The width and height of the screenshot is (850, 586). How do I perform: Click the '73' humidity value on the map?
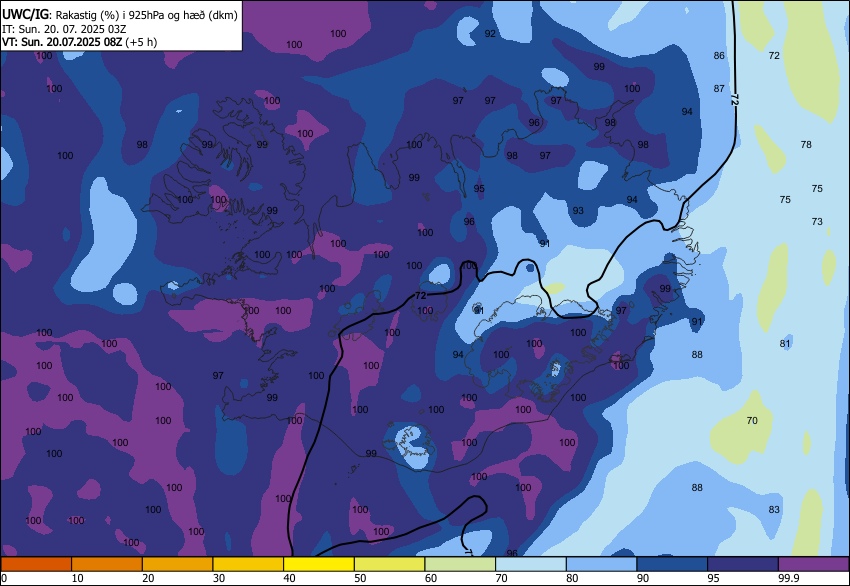tap(817, 221)
